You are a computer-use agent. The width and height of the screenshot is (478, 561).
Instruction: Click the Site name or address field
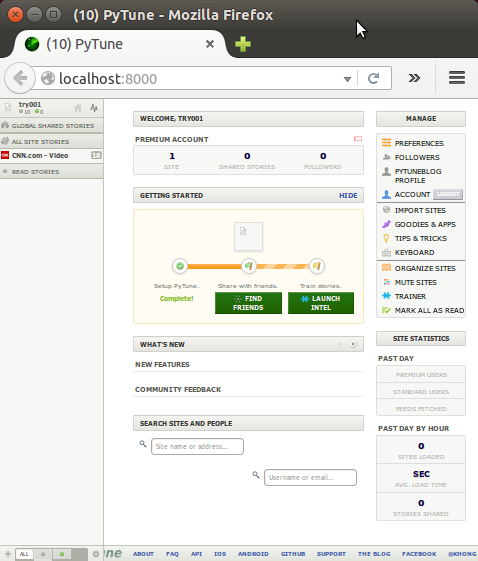click(x=197, y=447)
